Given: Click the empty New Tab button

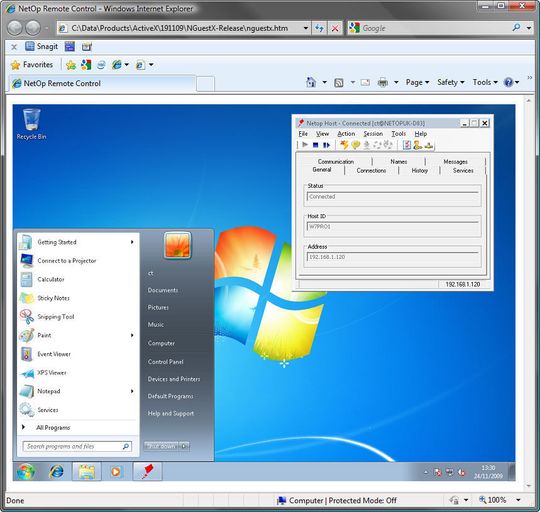Looking at the screenshot, I should (x=206, y=84).
